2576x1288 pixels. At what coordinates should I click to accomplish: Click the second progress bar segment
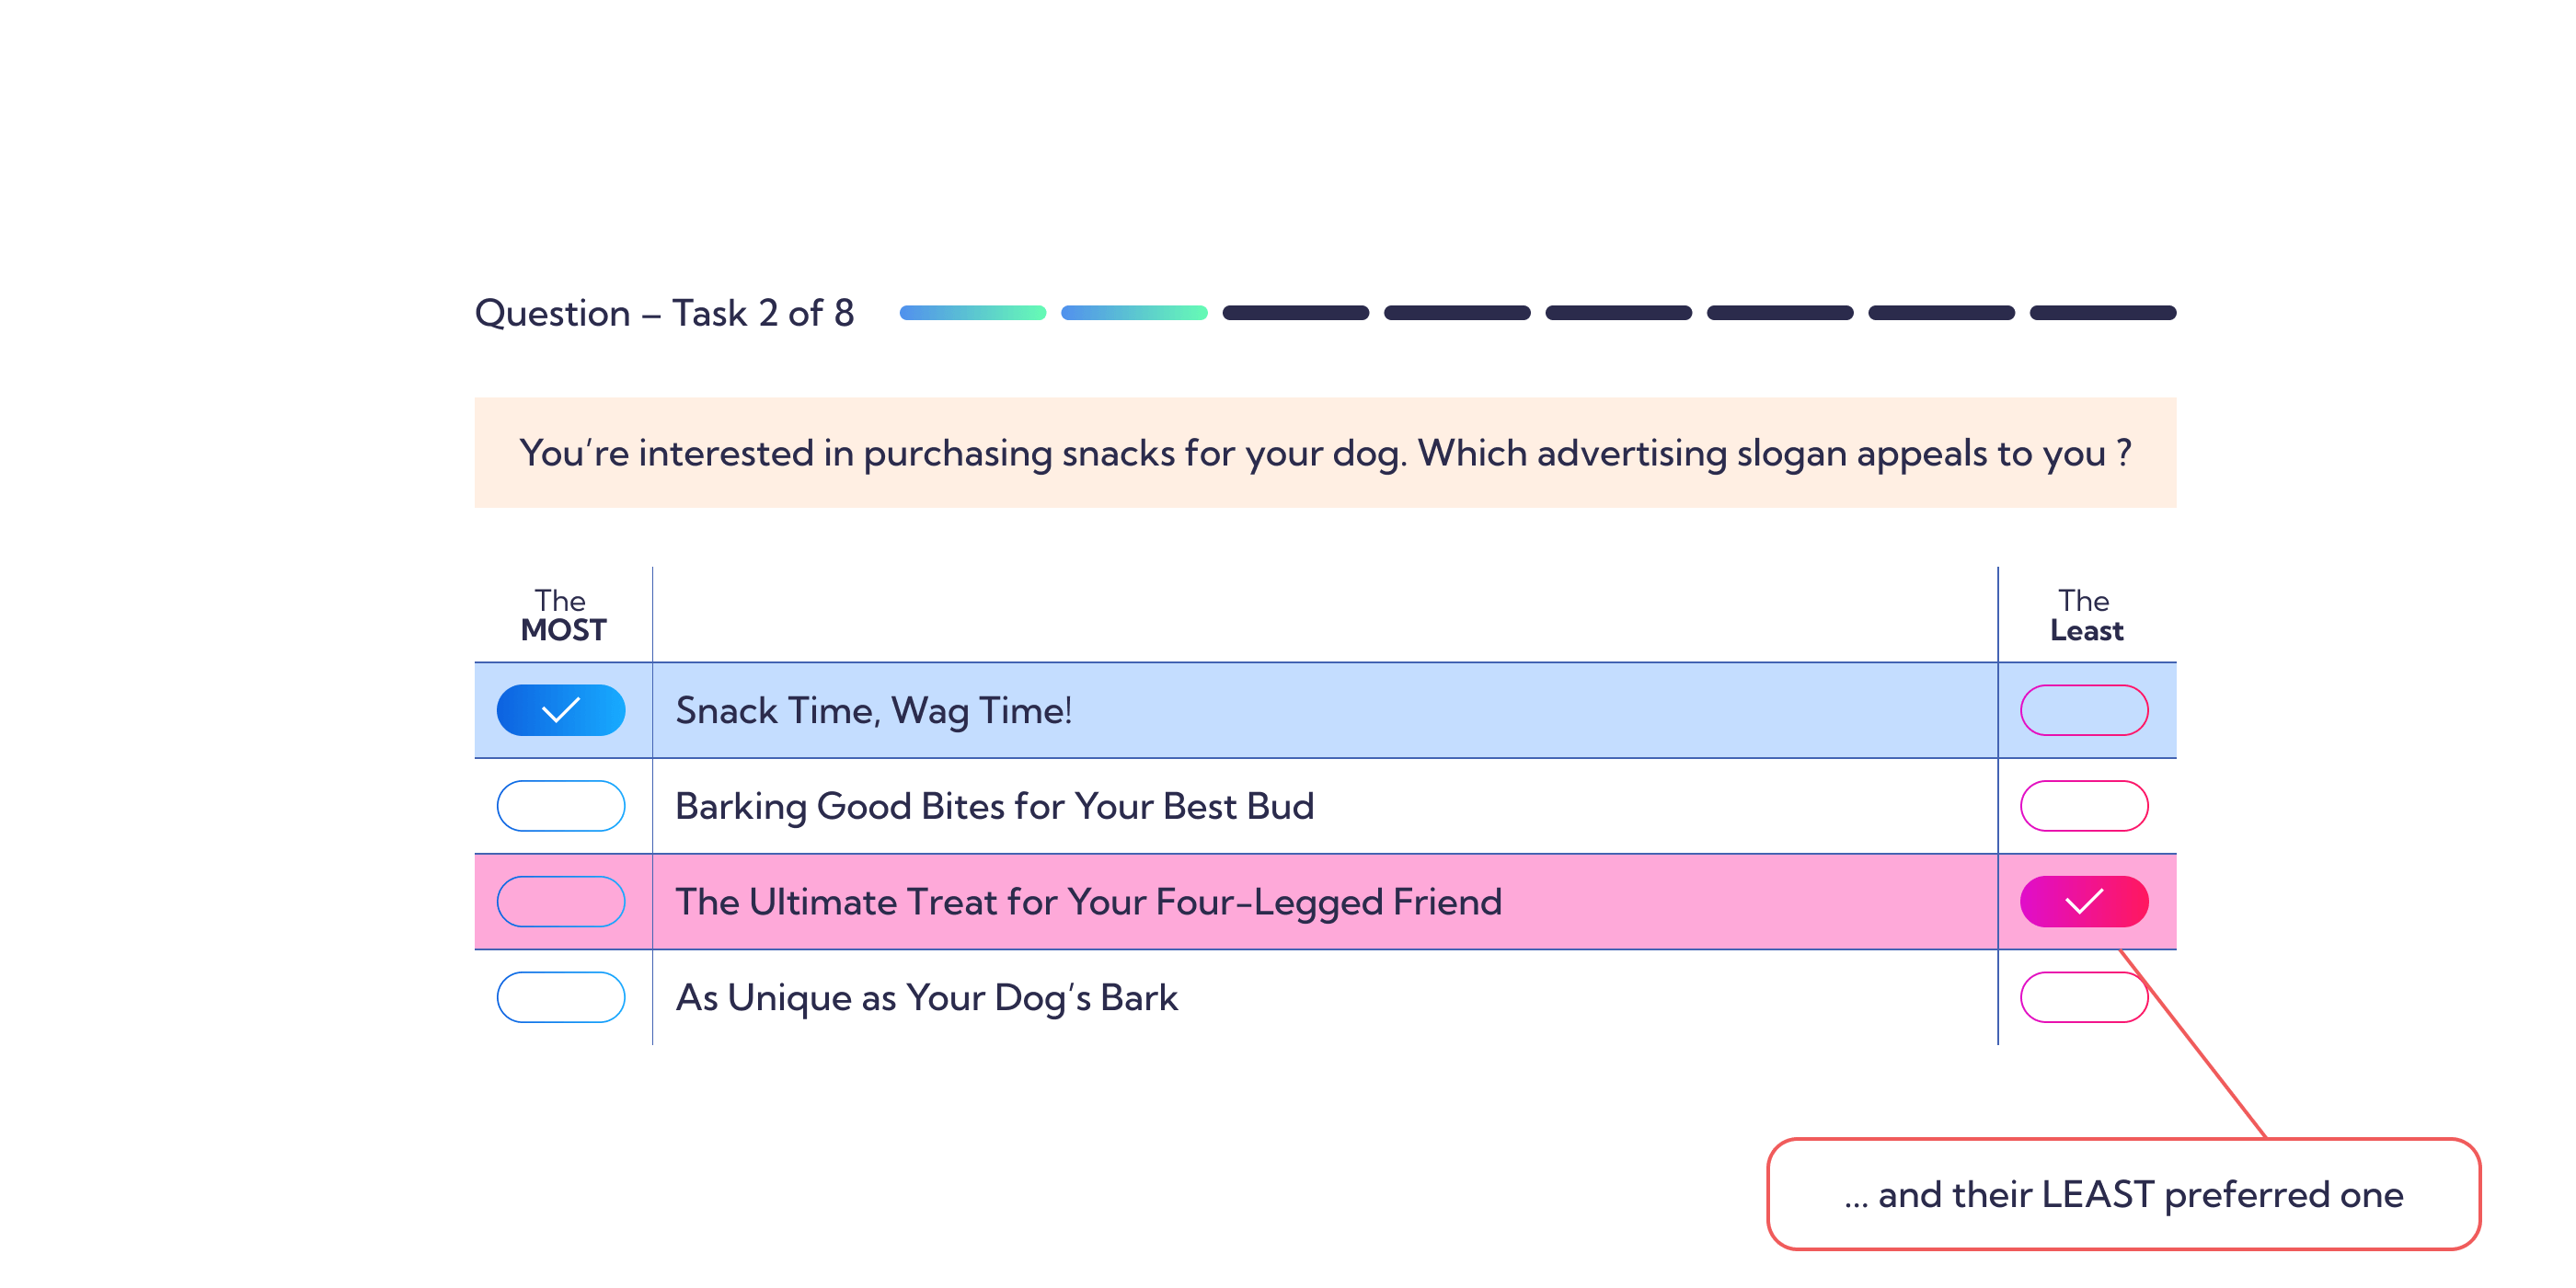pyautogui.click(x=1134, y=313)
